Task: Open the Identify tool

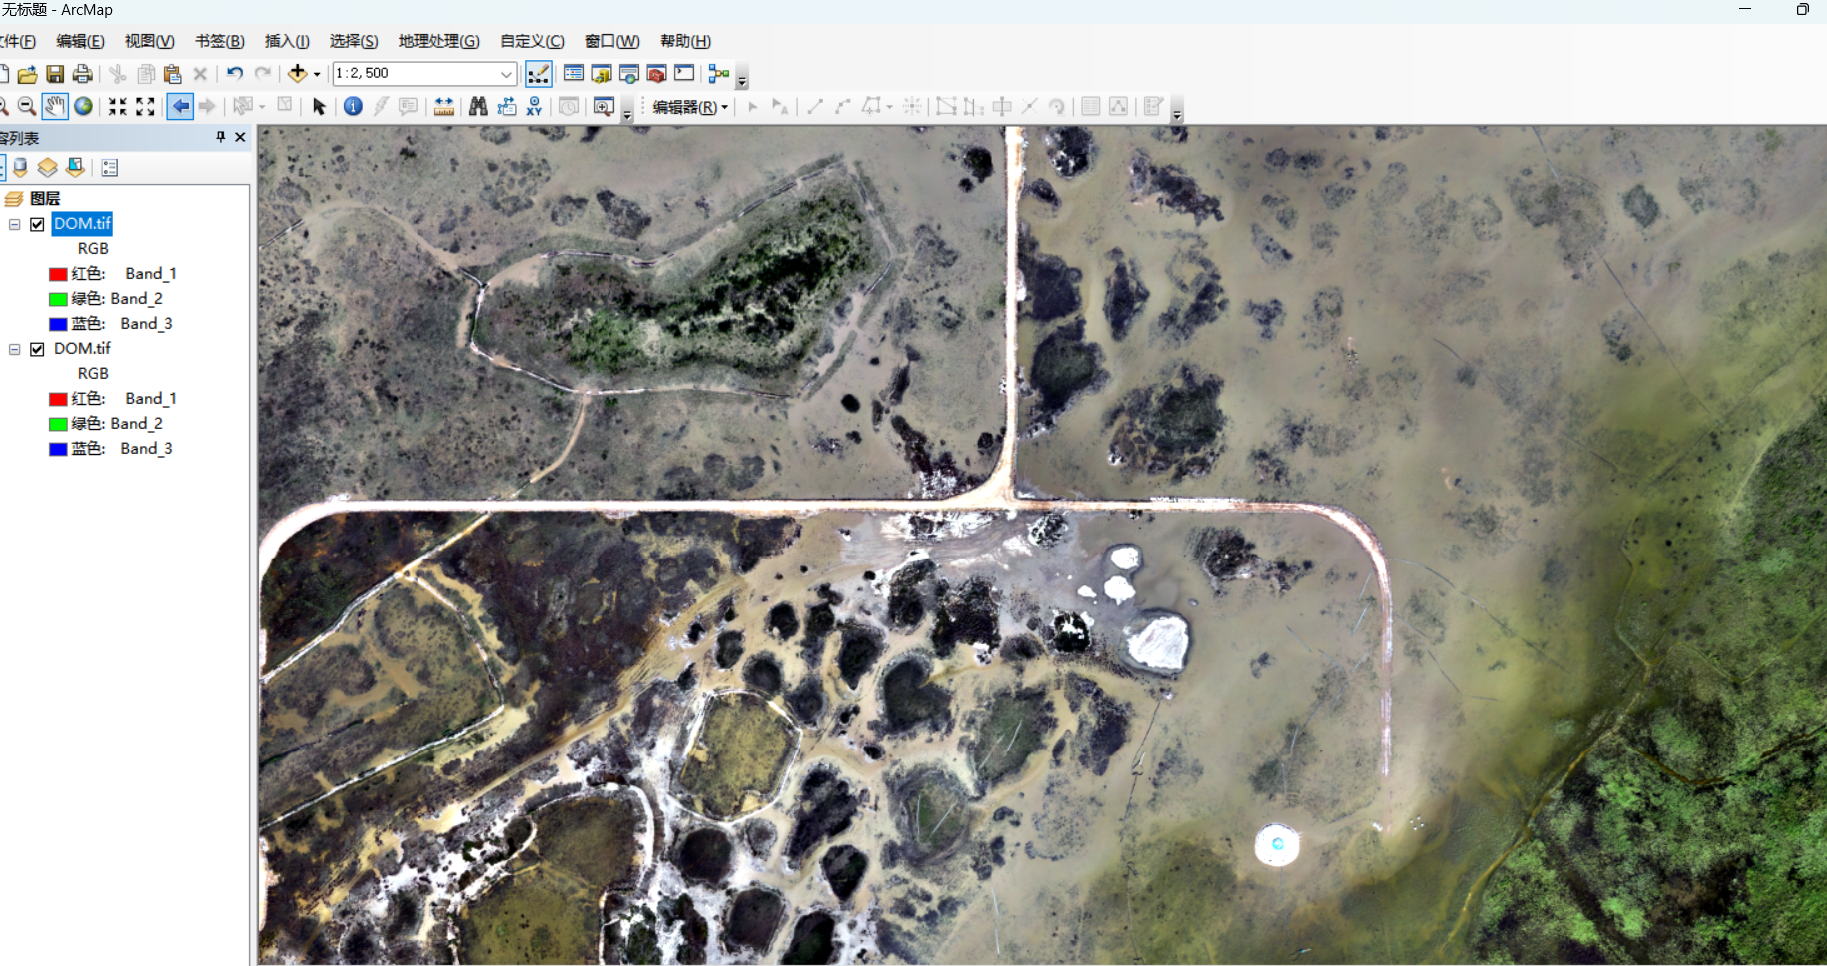Action: (x=353, y=106)
